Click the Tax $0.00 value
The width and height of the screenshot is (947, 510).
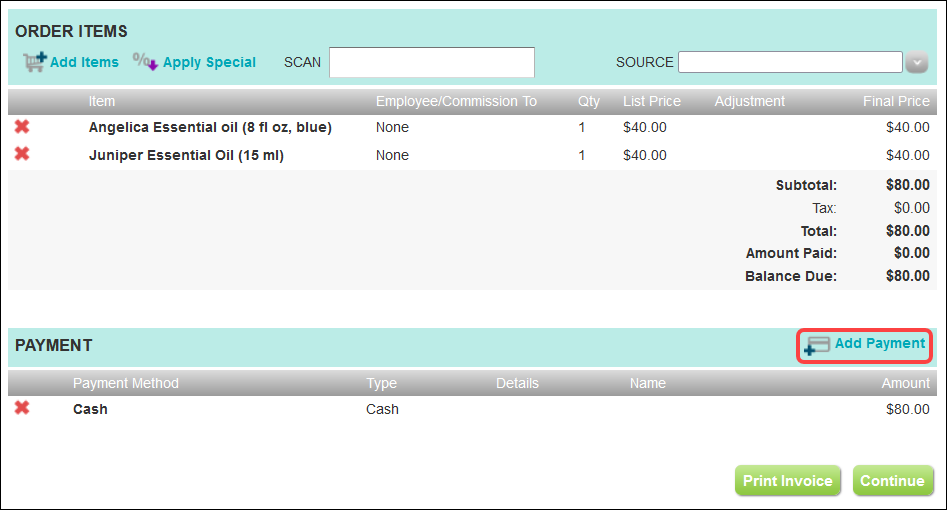click(911, 208)
